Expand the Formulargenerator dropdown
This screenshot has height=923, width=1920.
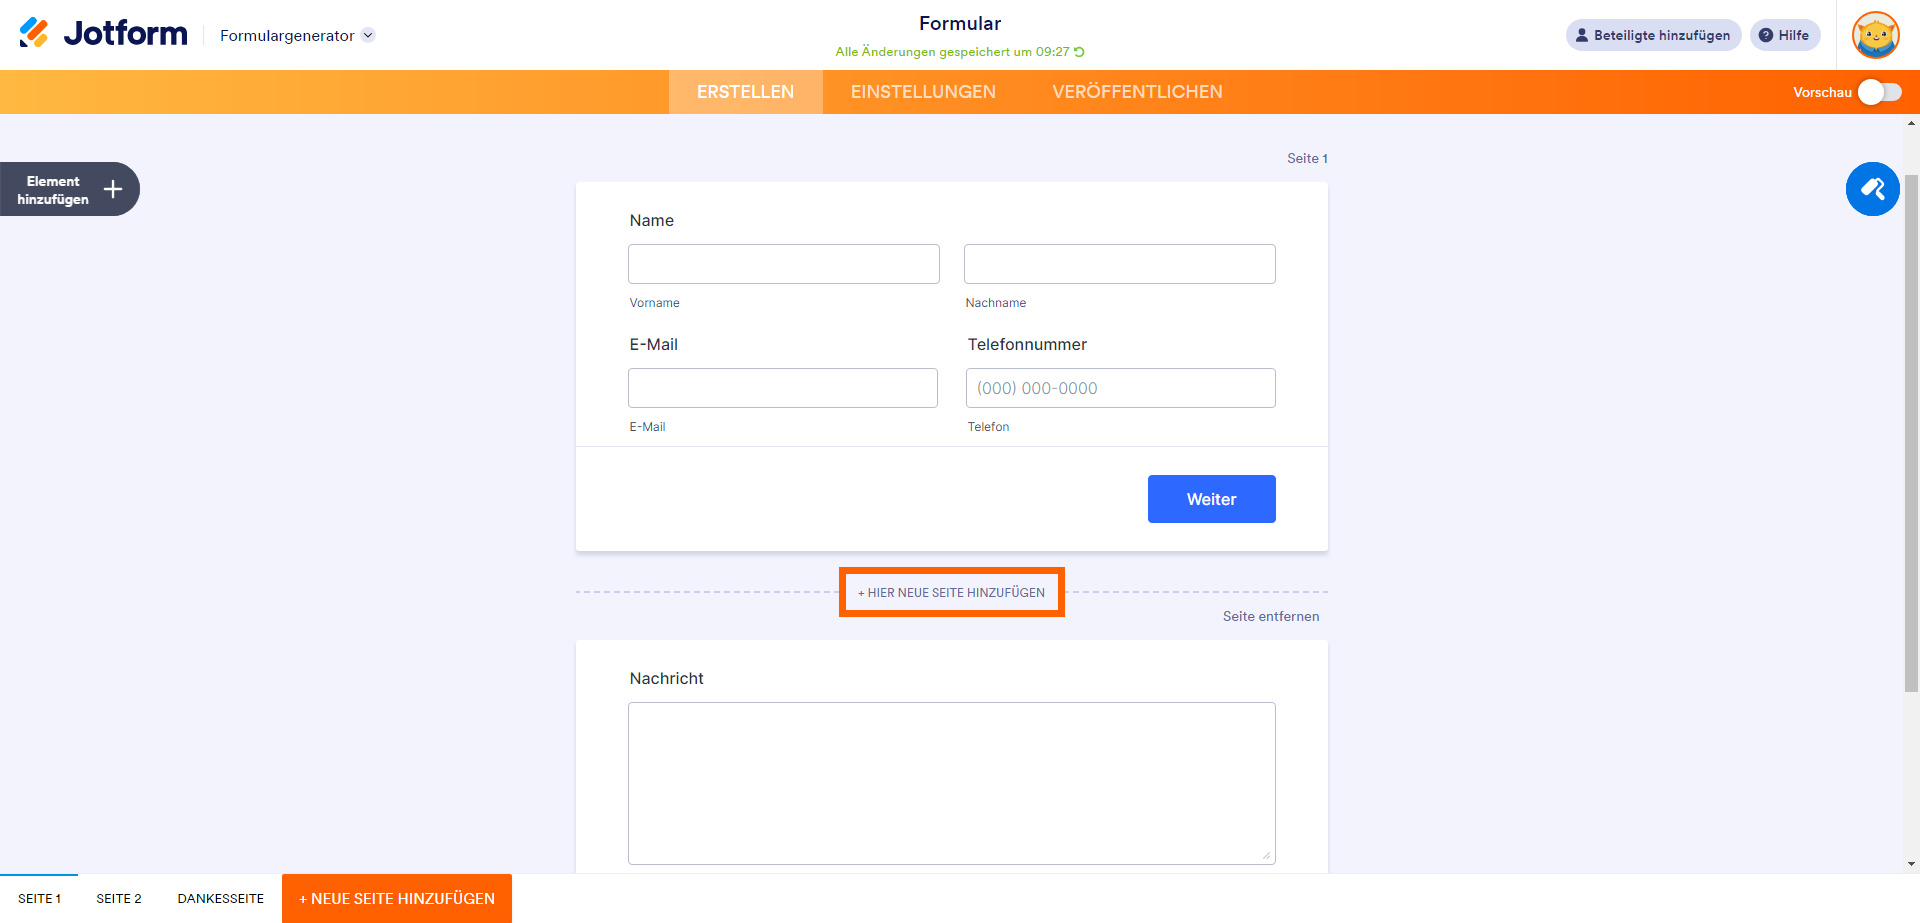(x=368, y=35)
